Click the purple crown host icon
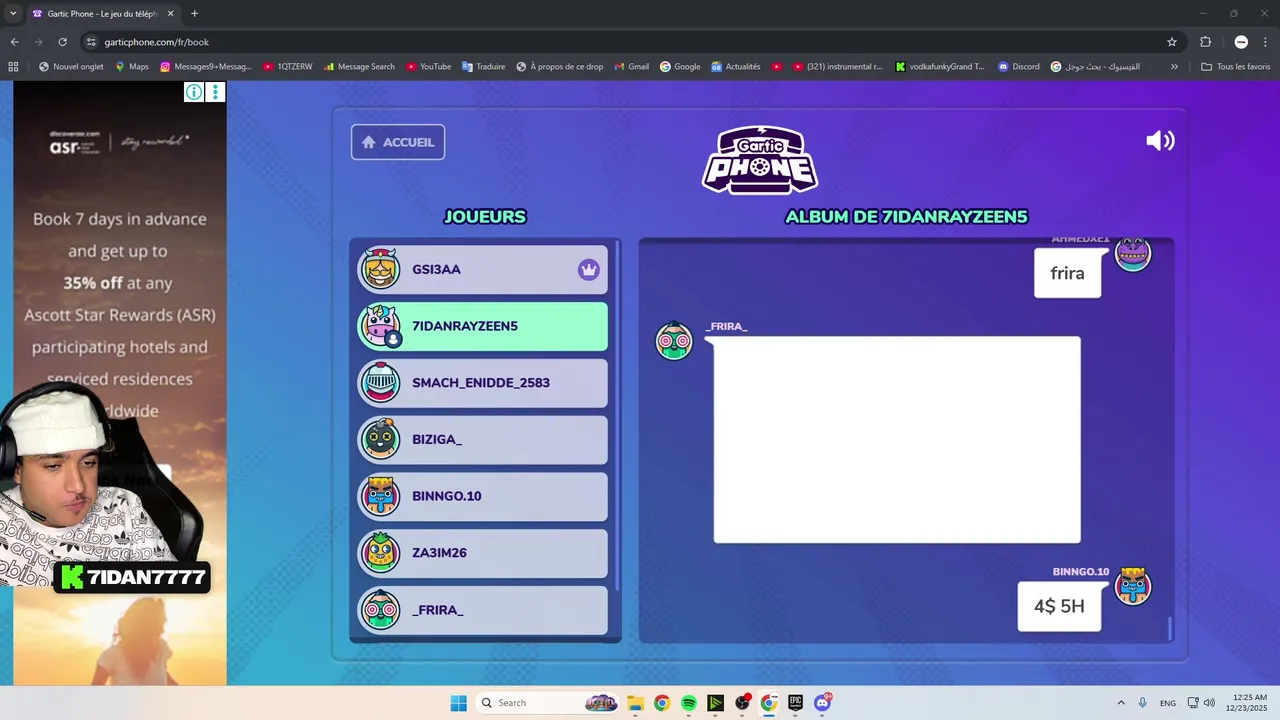The height and width of the screenshot is (720, 1280). (589, 270)
